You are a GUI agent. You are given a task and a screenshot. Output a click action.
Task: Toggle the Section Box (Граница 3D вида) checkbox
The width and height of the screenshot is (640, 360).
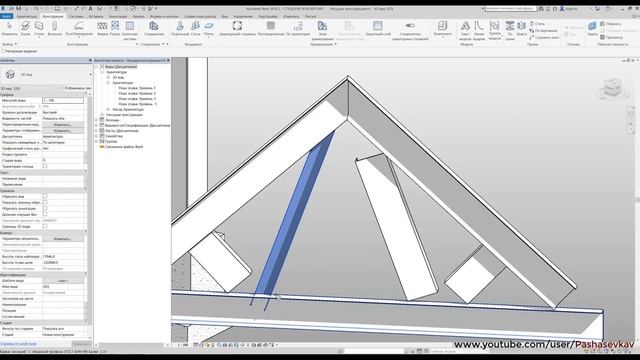[45, 226]
